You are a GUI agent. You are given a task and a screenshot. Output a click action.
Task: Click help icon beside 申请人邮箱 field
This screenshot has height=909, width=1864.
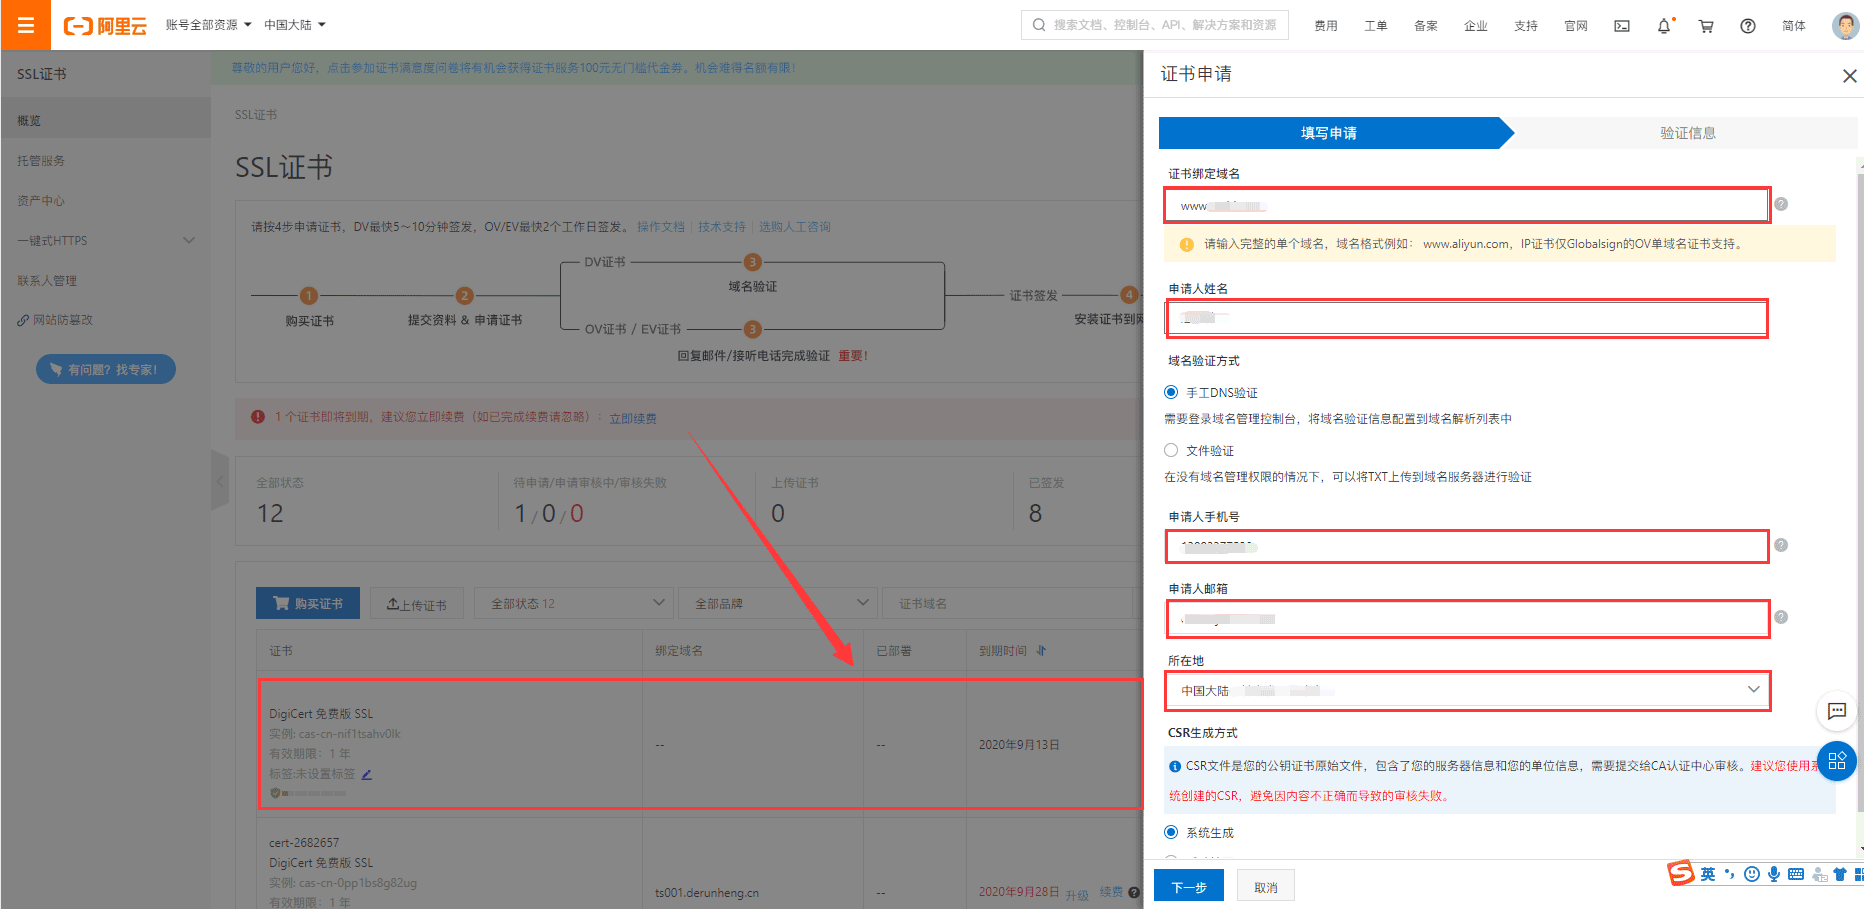click(1781, 617)
